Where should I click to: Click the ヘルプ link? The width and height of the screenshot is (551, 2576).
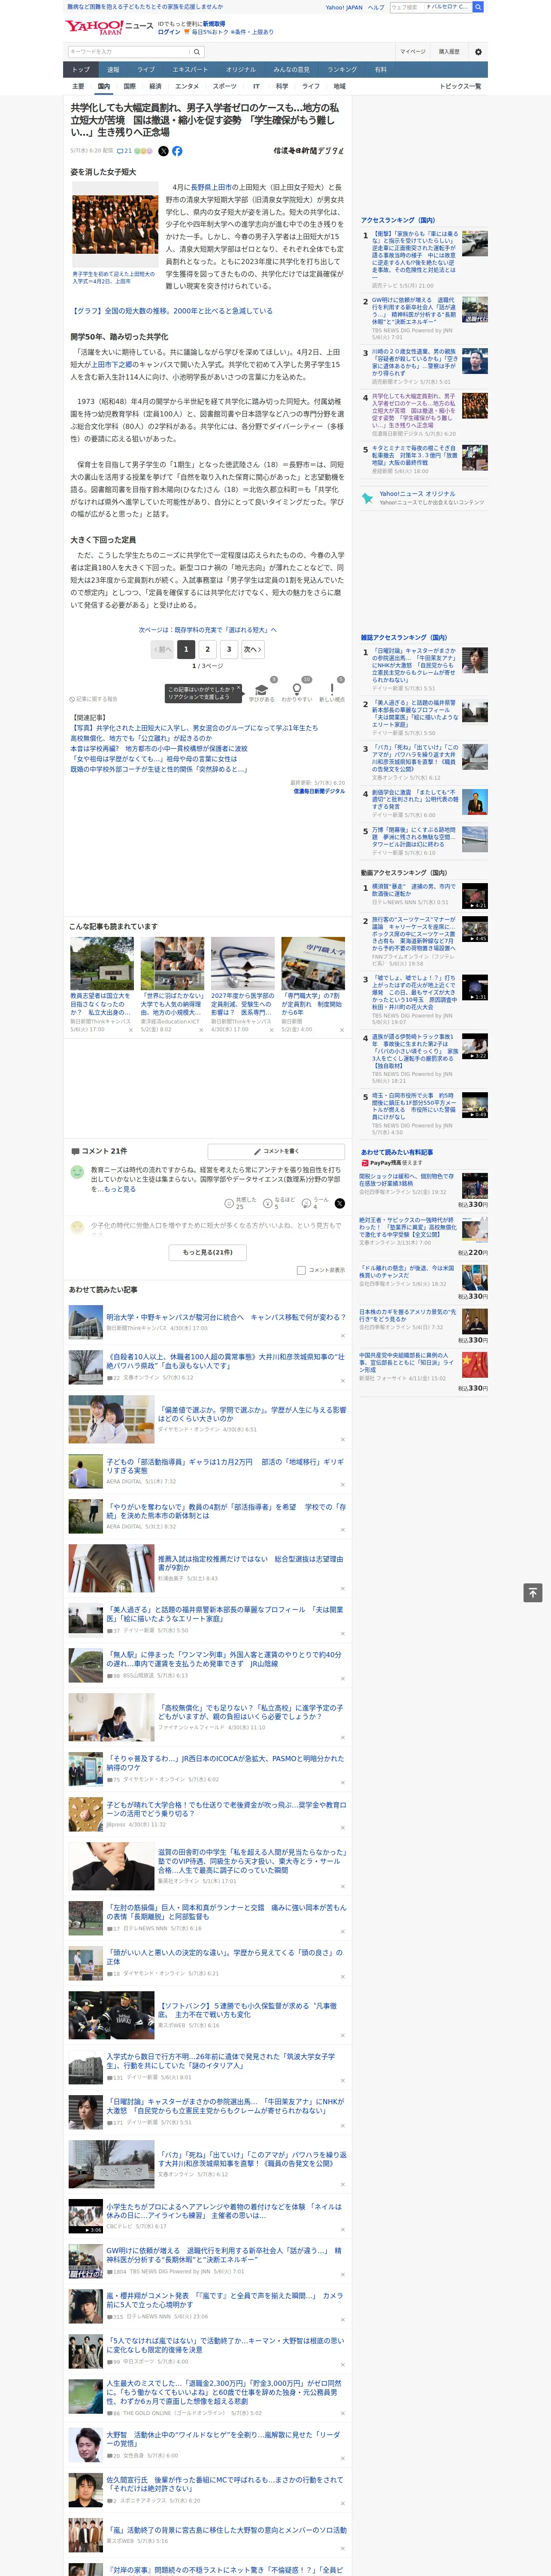[x=376, y=7]
